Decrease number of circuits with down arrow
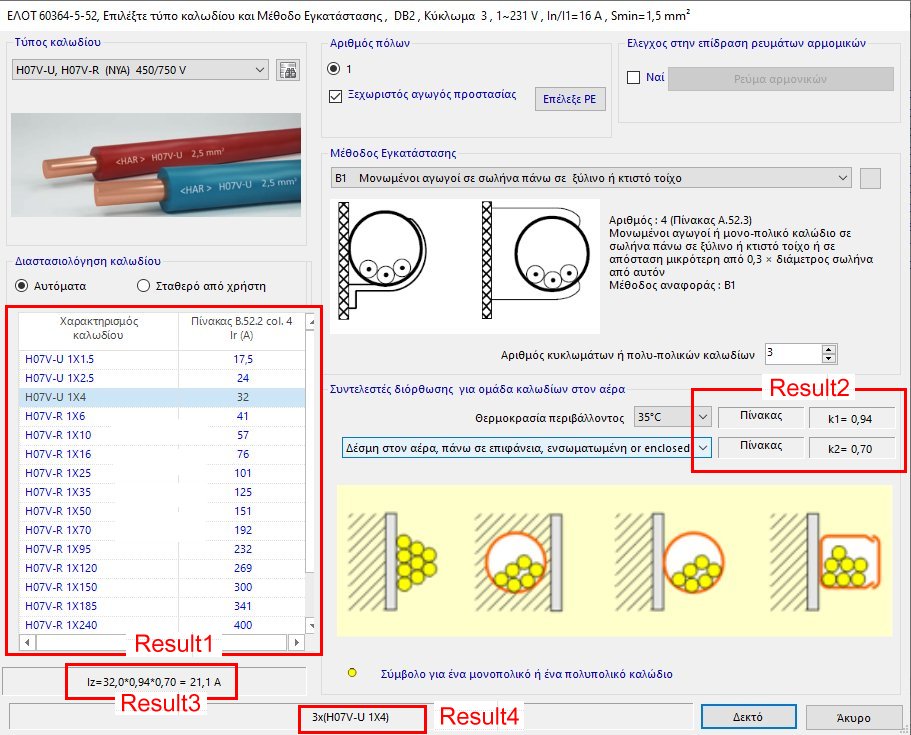The width and height of the screenshot is (911, 735). pyautogui.click(x=829, y=358)
